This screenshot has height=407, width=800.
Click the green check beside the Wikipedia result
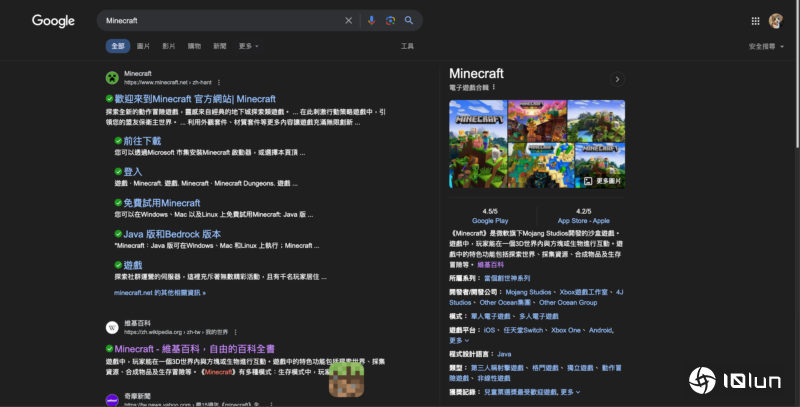[109, 349]
